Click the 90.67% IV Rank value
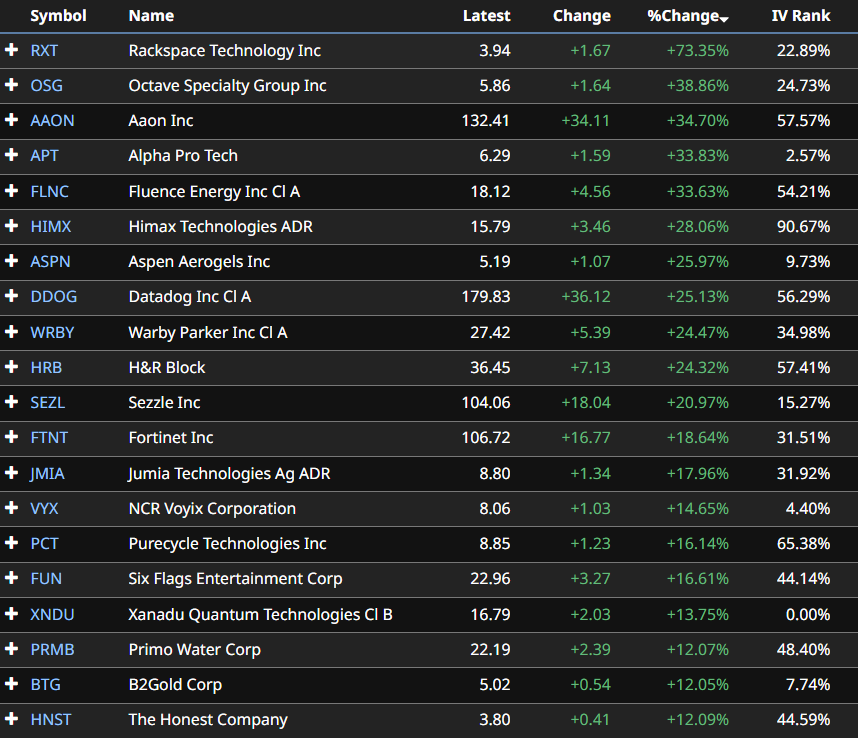 click(804, 227)
